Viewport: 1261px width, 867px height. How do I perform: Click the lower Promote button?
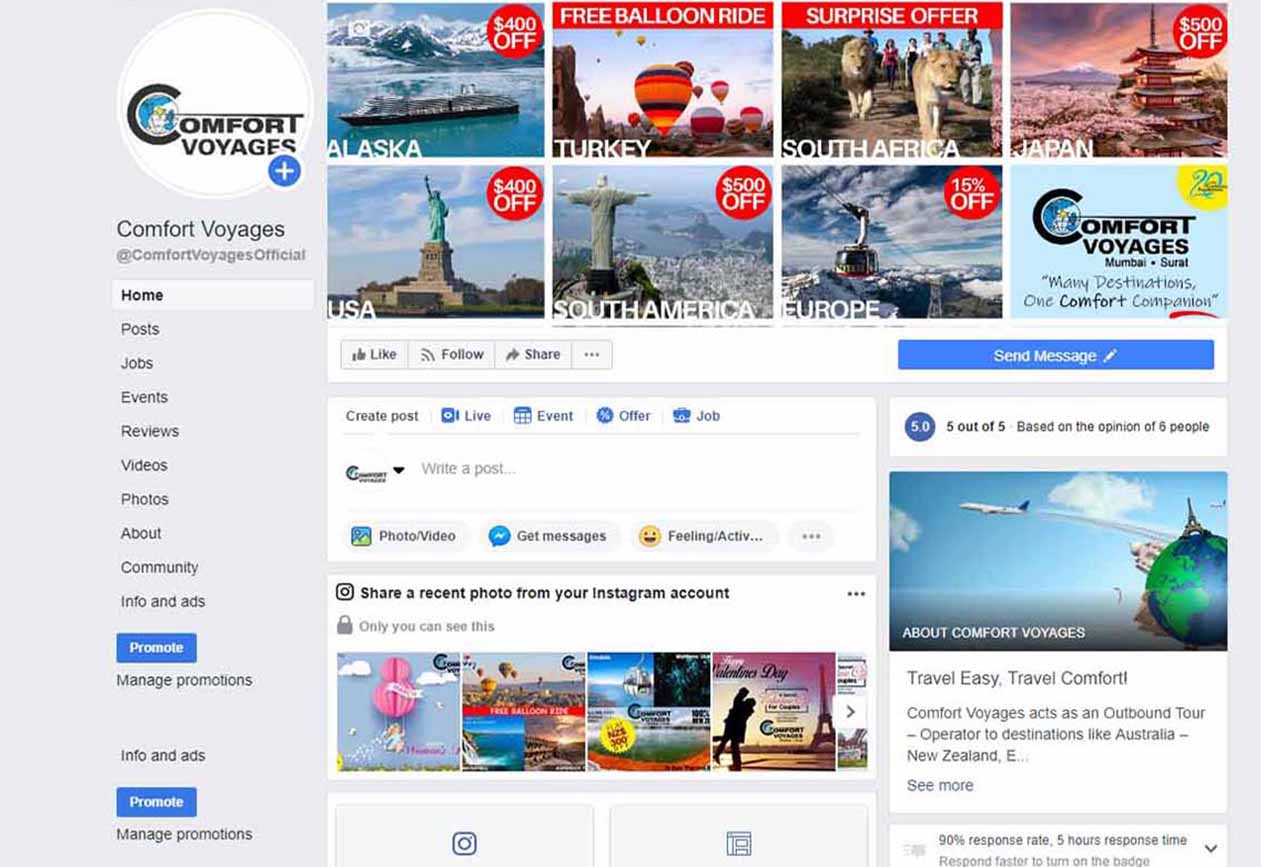point(156,801)
